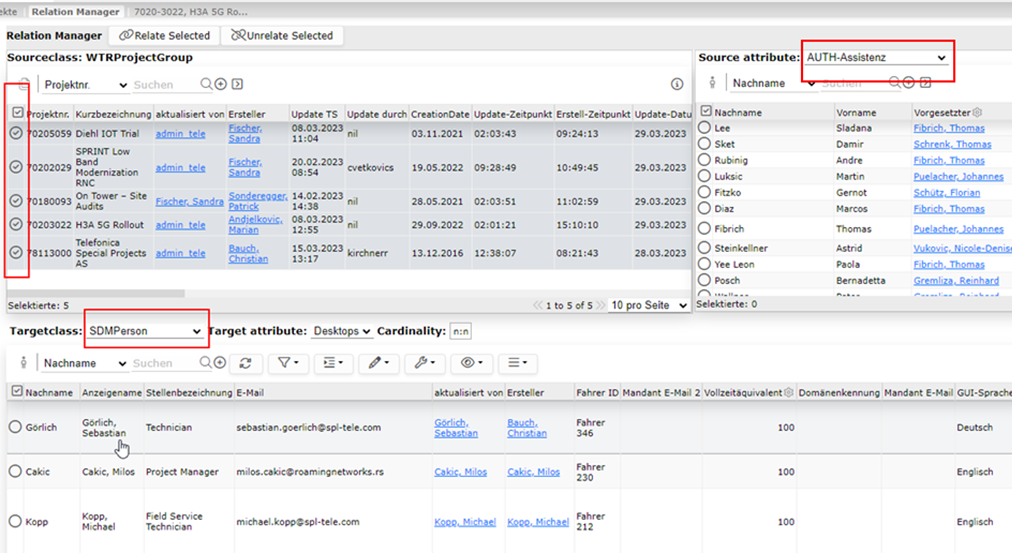Click the search magnifier in the SDMPerson toolbar
1012x553 pixels.
(x=205, y=363)
